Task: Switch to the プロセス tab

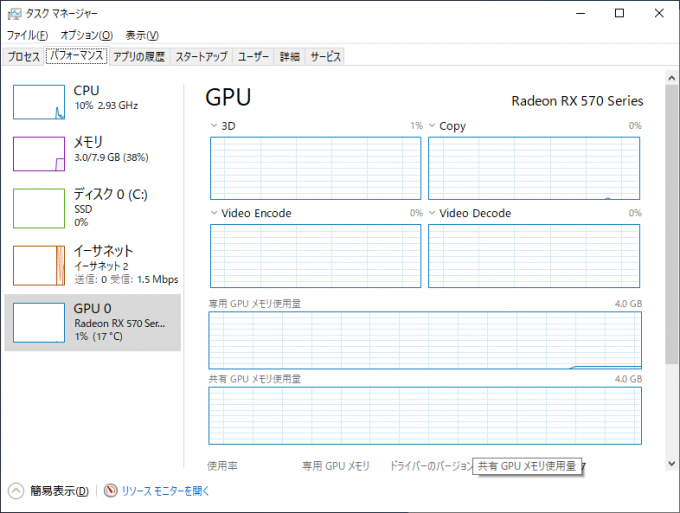Action: click(24, 56)
